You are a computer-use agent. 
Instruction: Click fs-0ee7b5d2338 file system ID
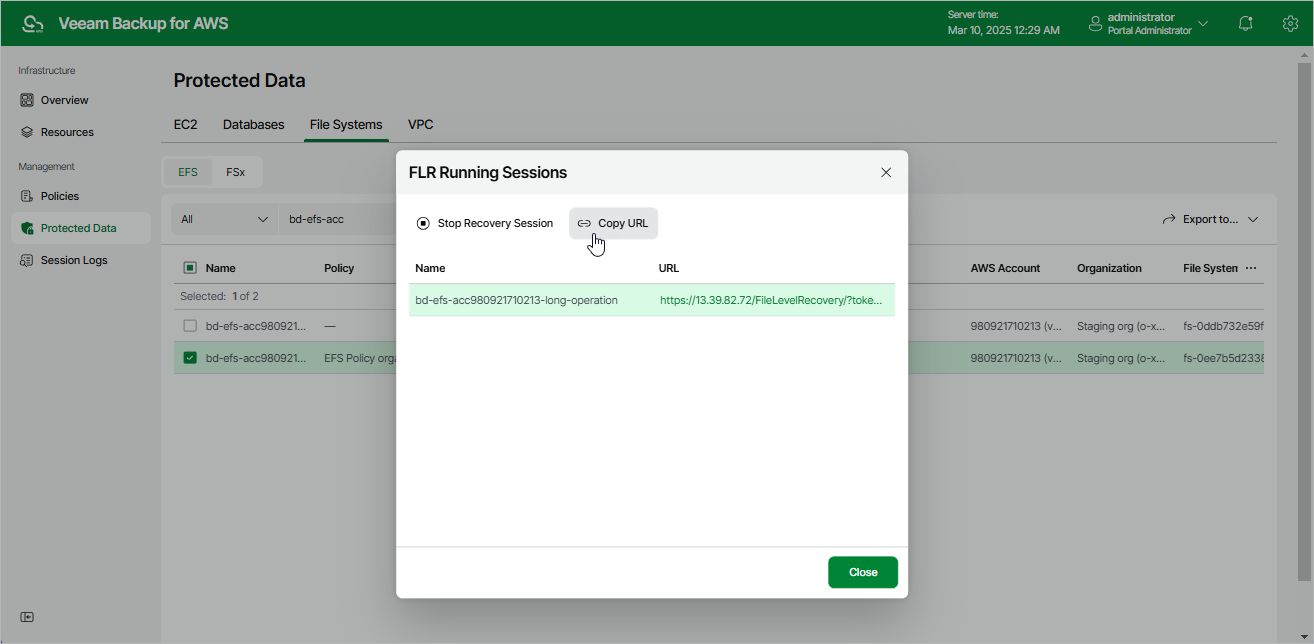pyautogui.click(x=1223, y=358)
